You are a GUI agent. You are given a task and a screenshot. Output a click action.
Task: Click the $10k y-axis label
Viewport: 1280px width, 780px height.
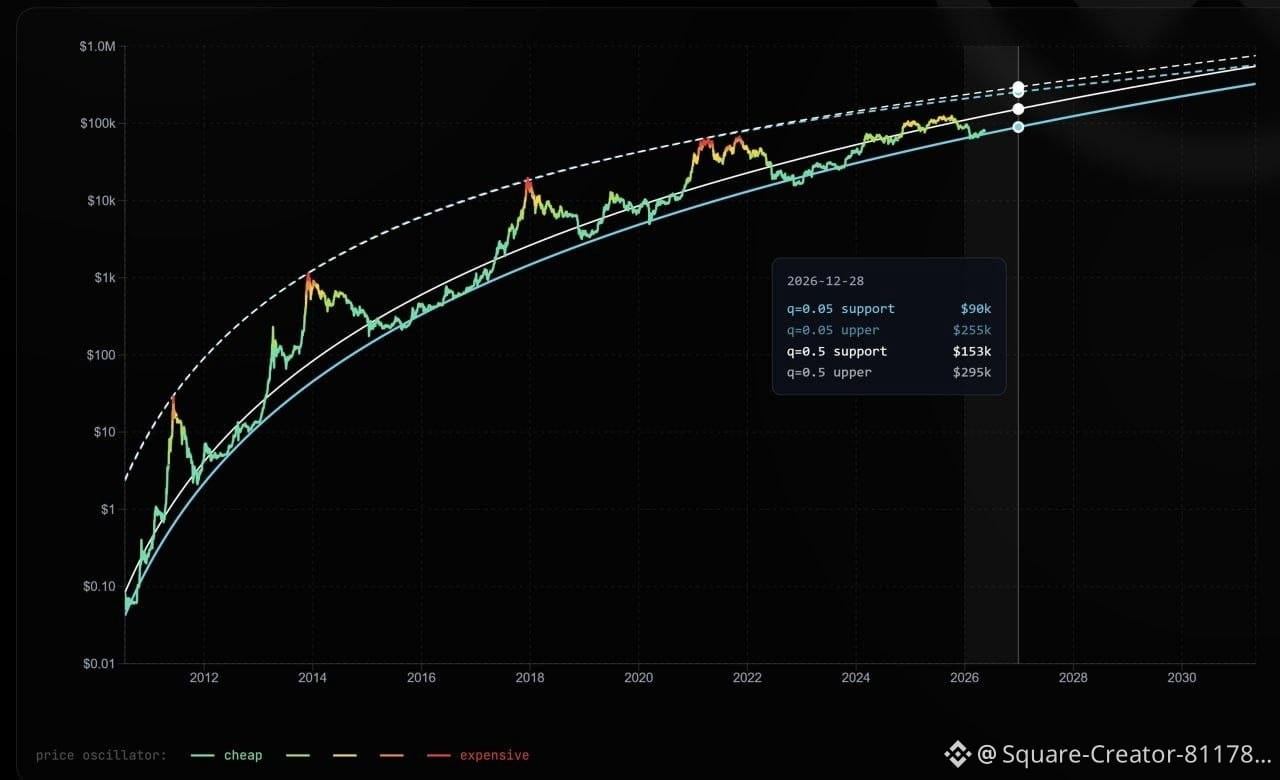[102, 201]
